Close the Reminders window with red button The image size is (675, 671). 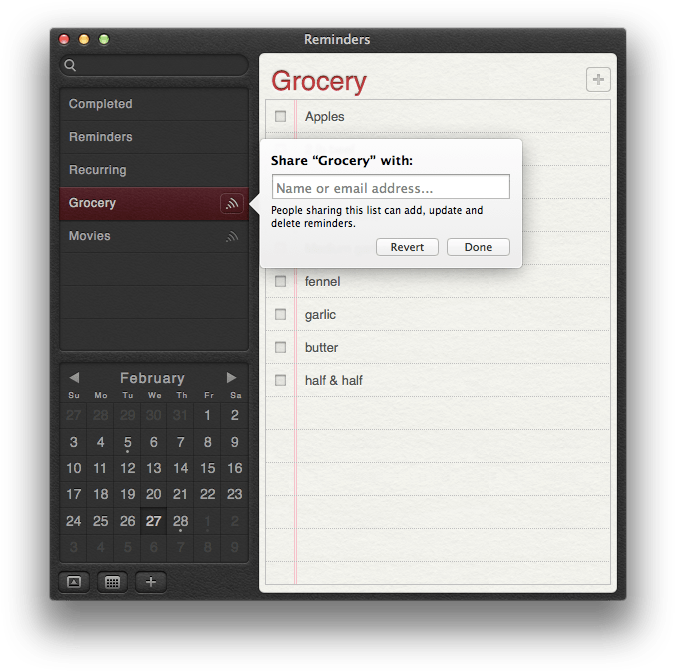tap(64, 39)
